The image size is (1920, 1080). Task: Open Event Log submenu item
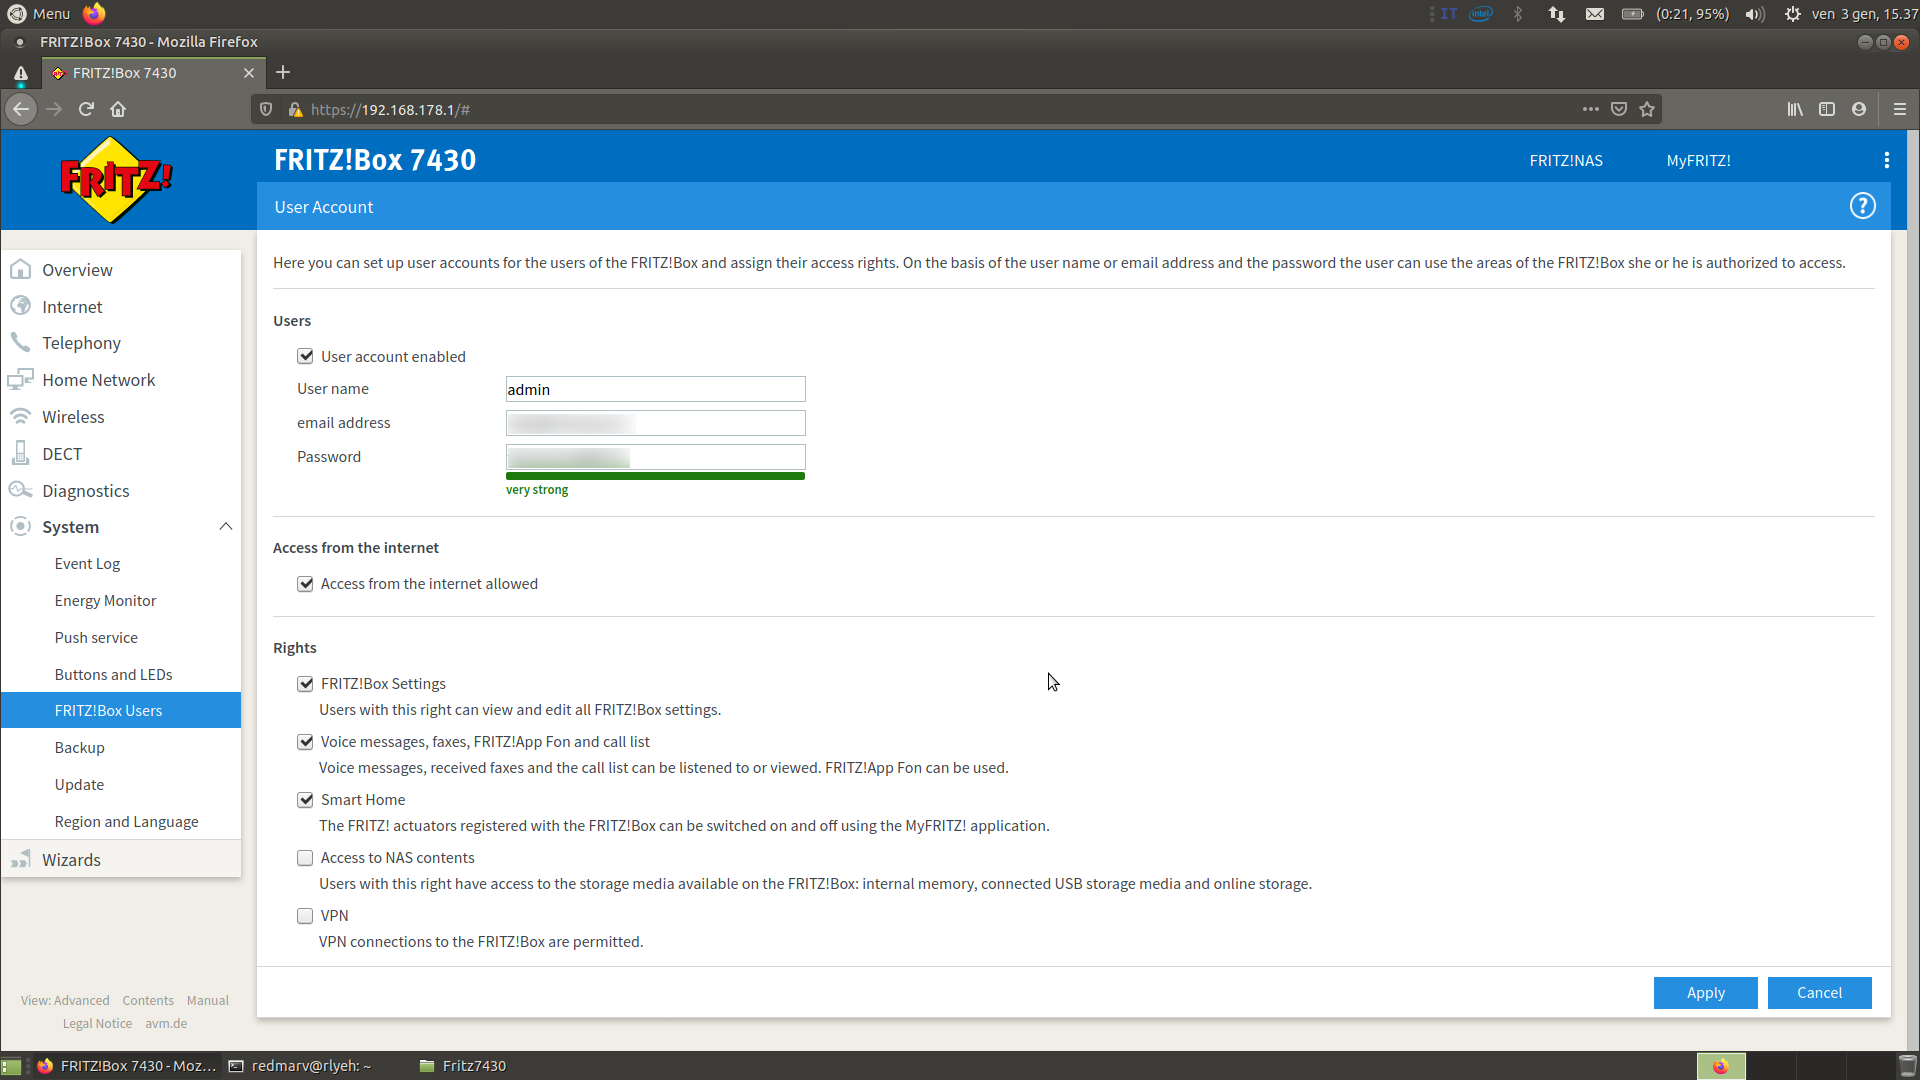121,564
